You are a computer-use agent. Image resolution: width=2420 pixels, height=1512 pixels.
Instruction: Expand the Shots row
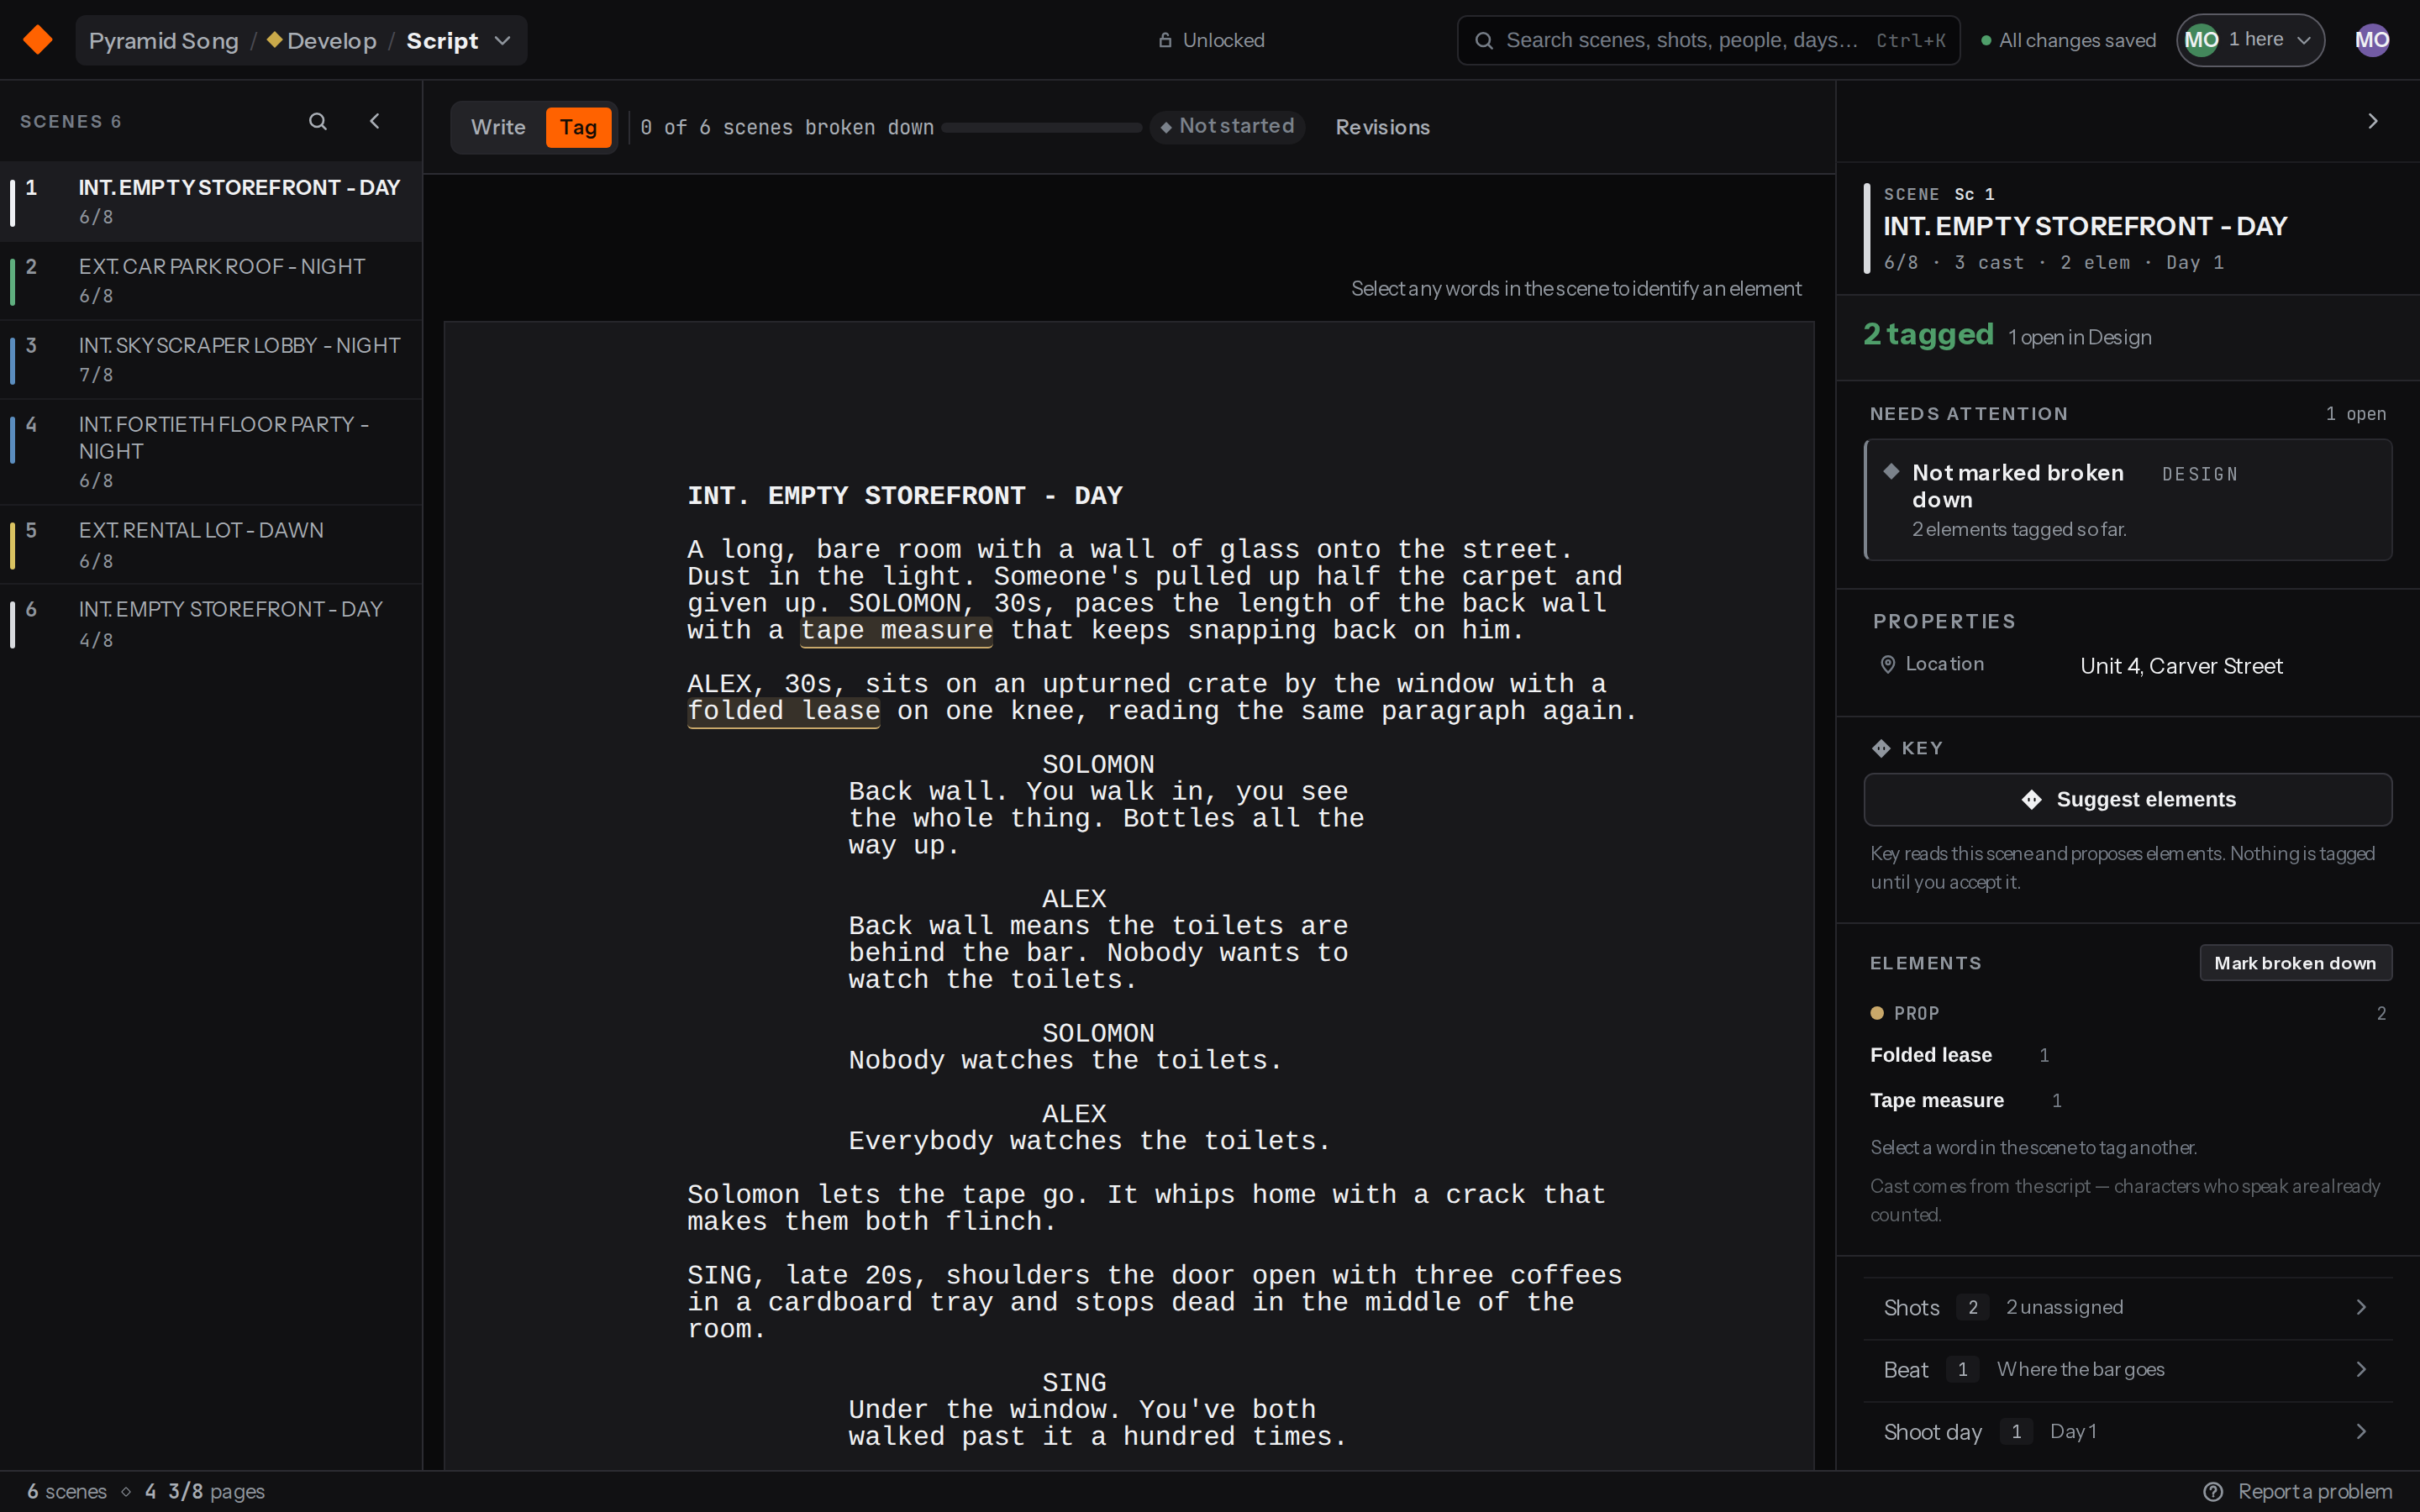tap(2127, 1307)
